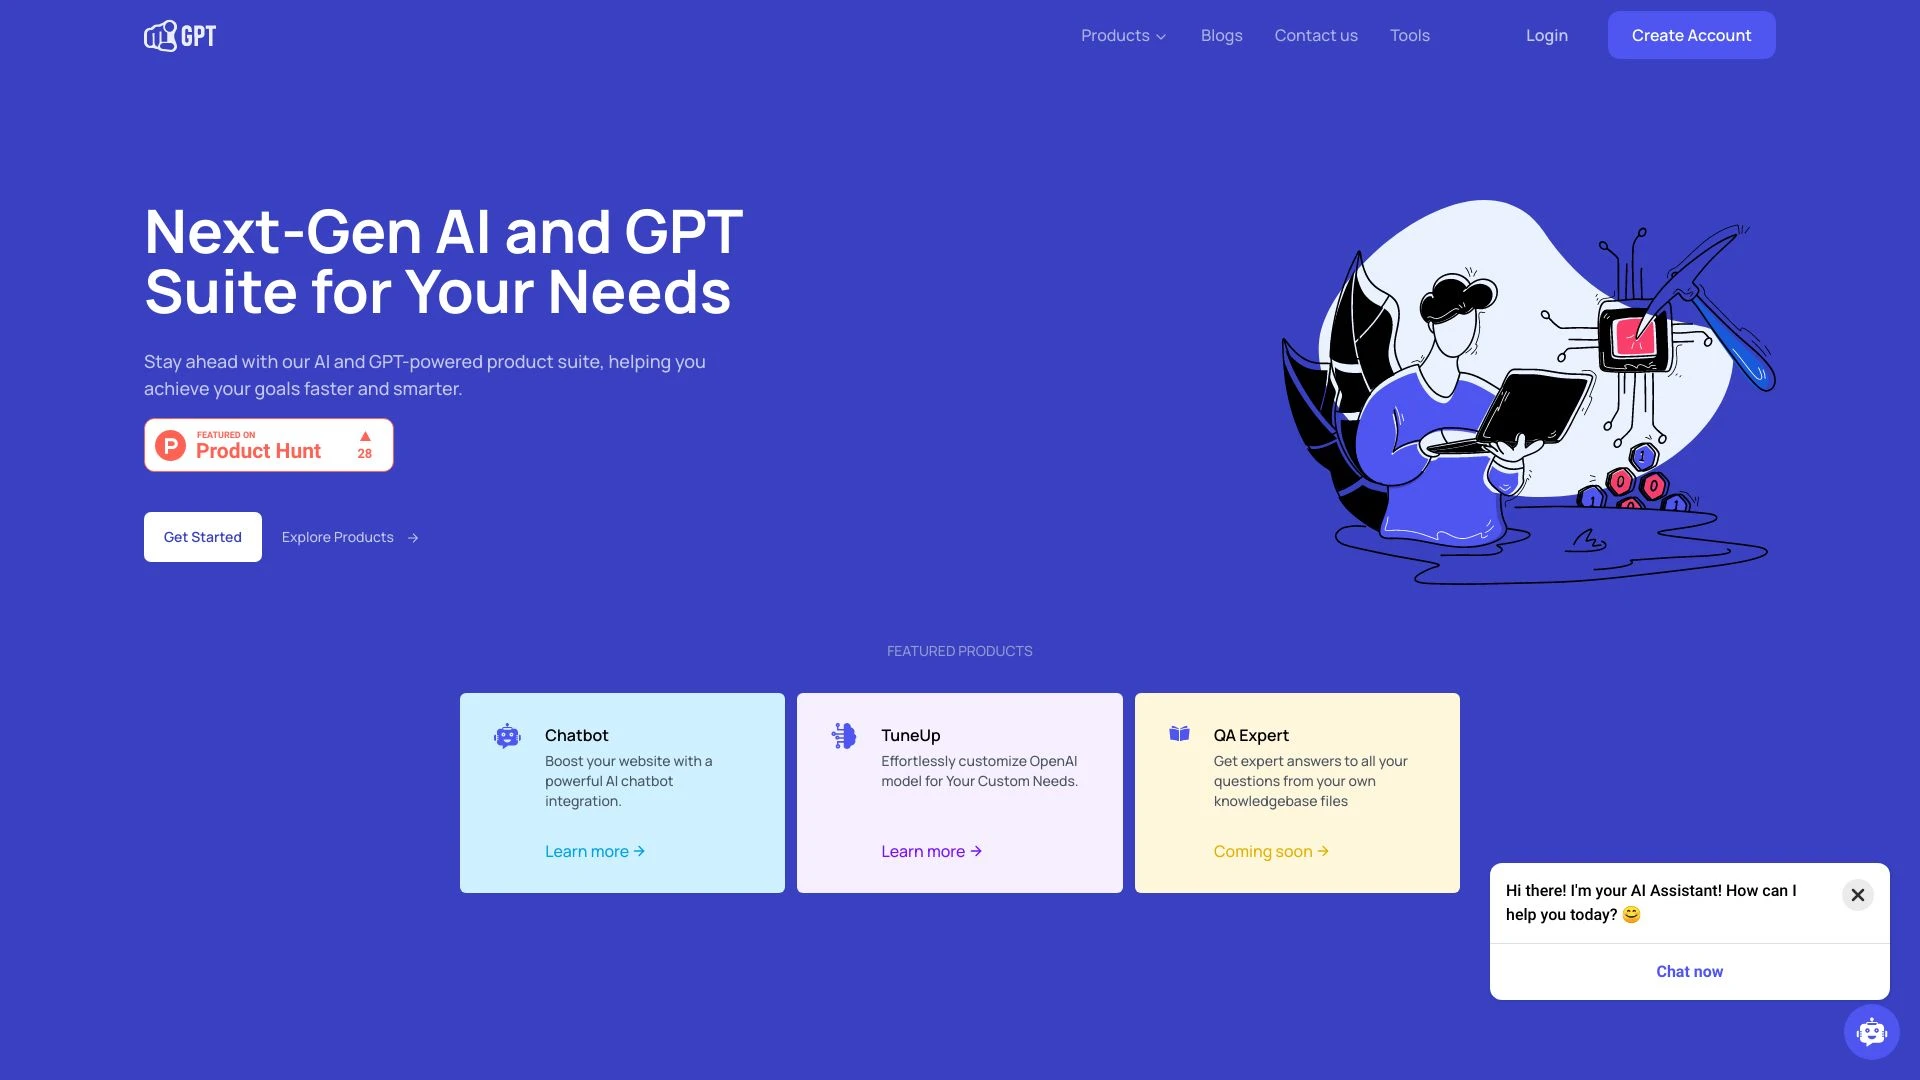This screenshot has height=1080, width=1920.
Task: Click the Chatbot product card icon
Action: pos(508,736)
